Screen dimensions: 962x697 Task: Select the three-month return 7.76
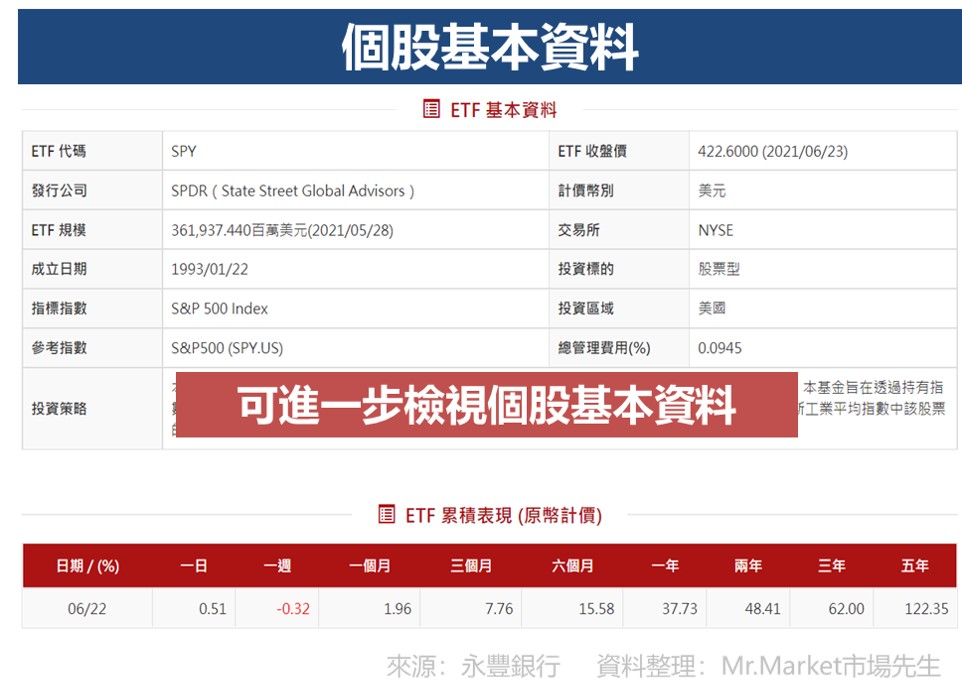click(x=499, y=609)
